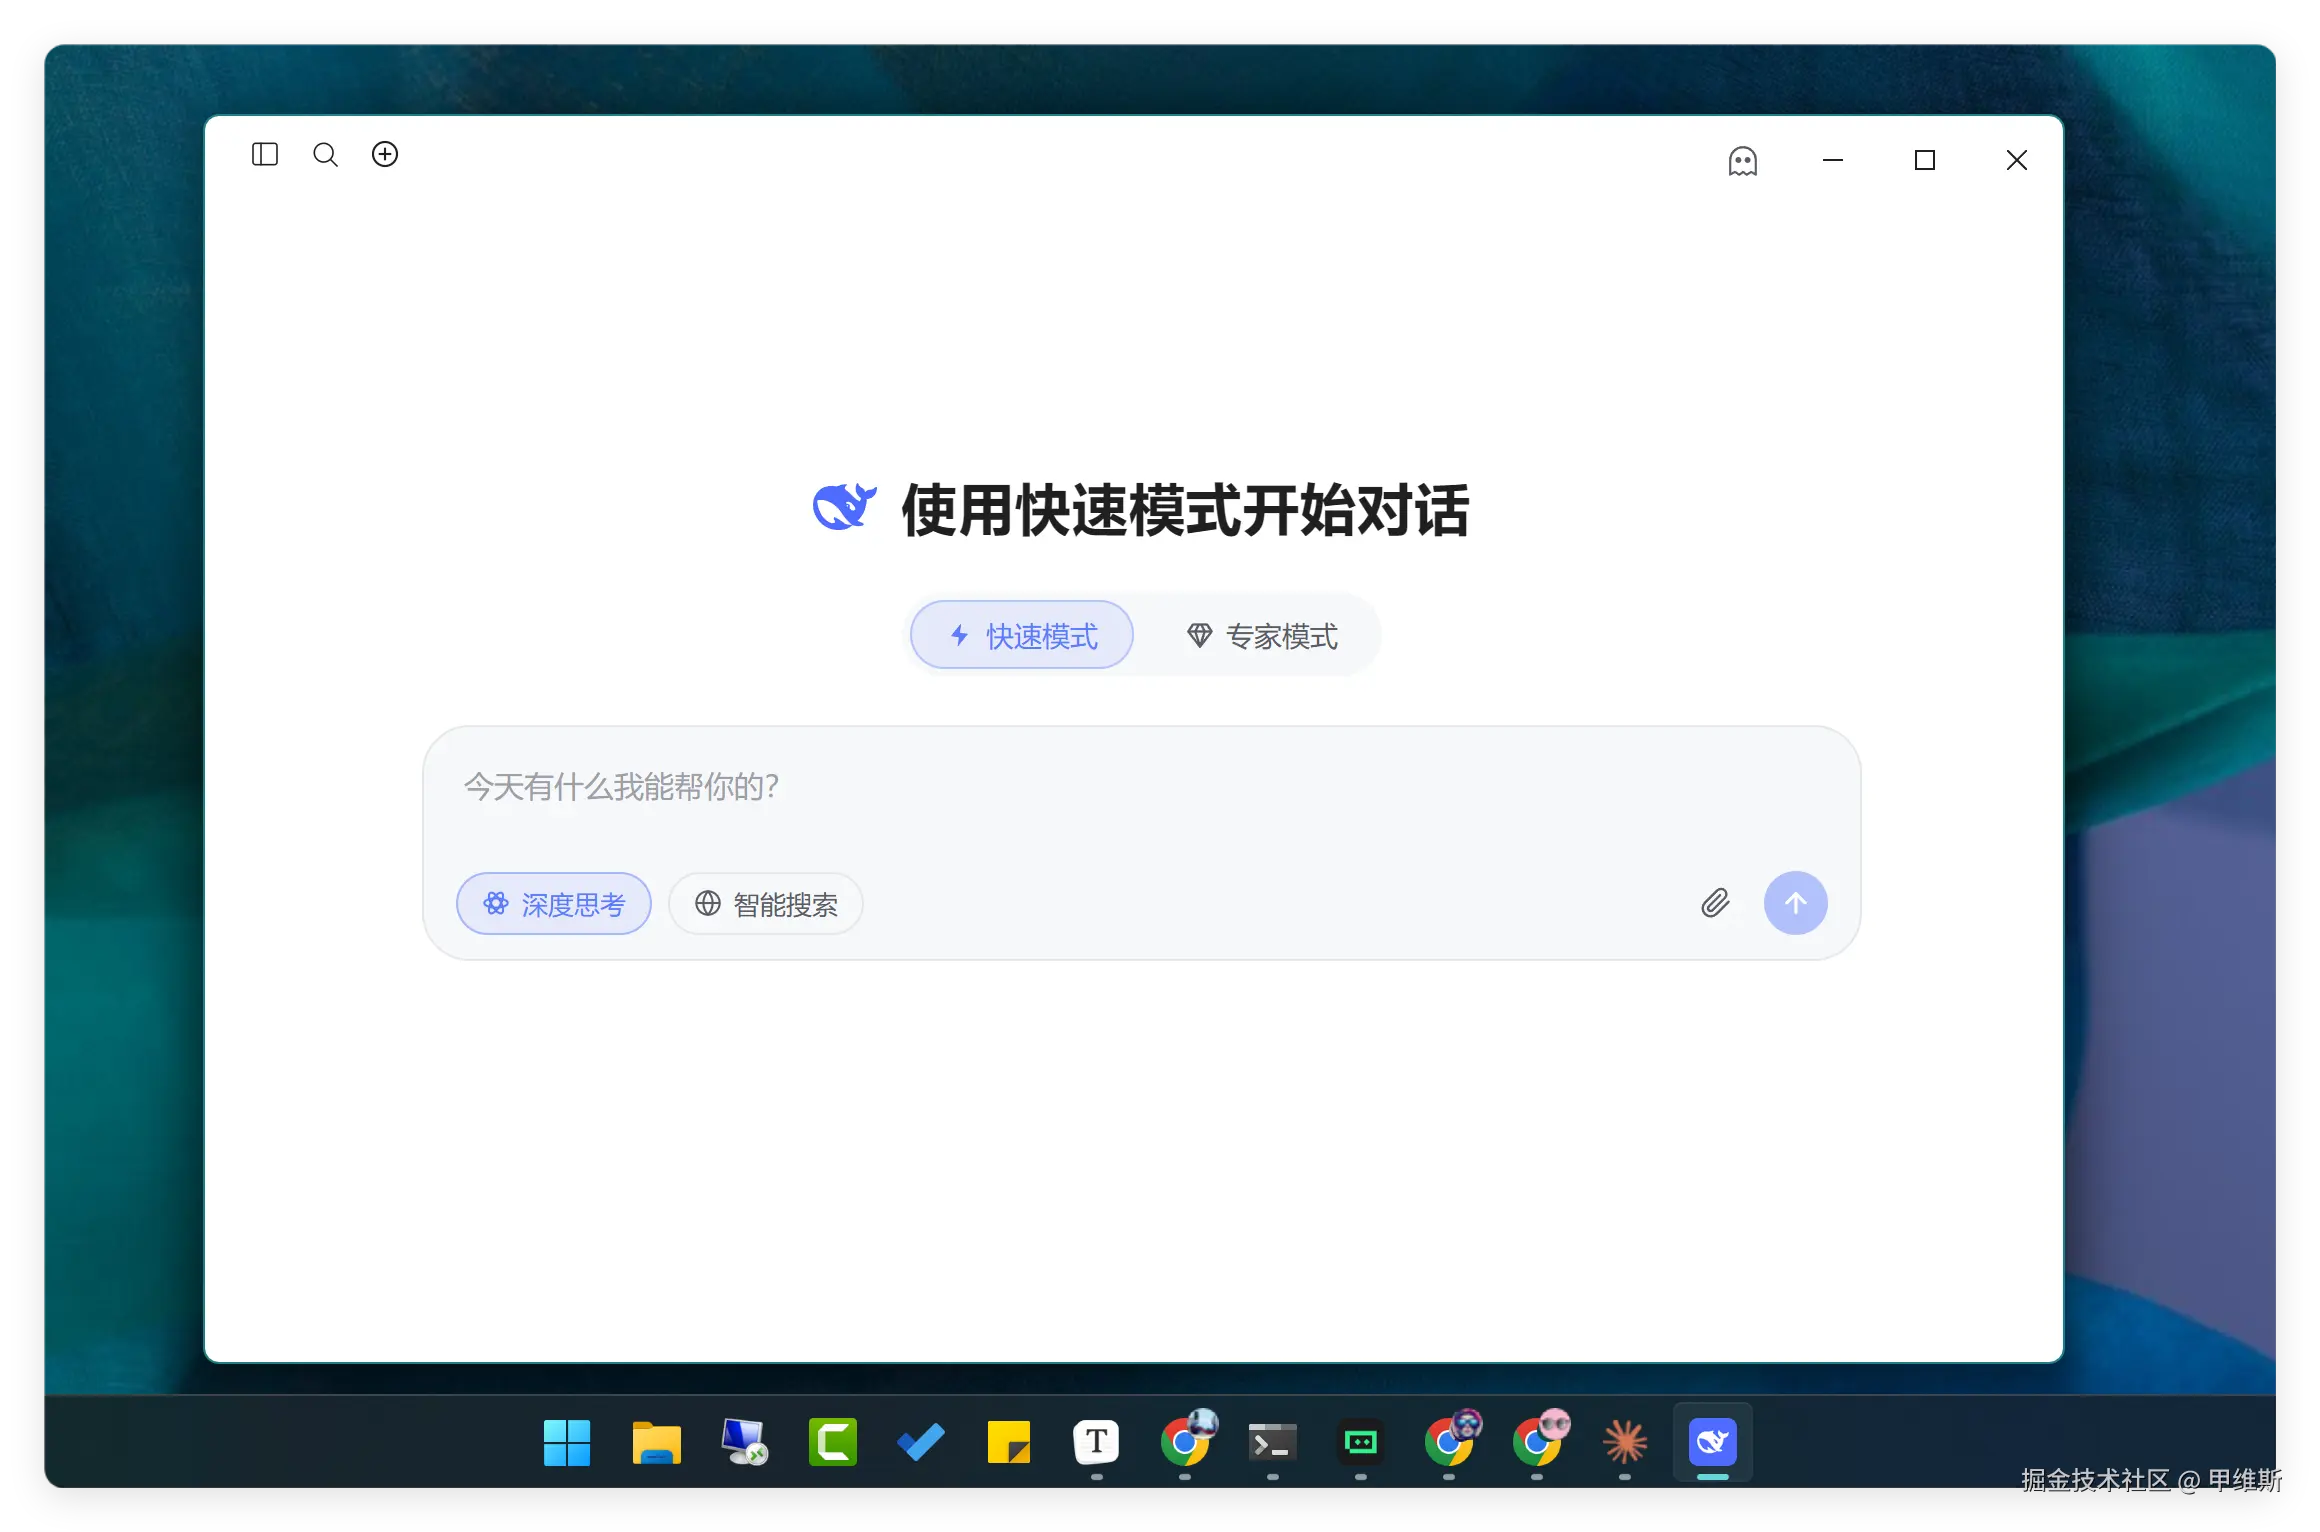Click the DeepSeek icon in the taskbar
The image size is (2320, 1532).
pos(1712,1442)
